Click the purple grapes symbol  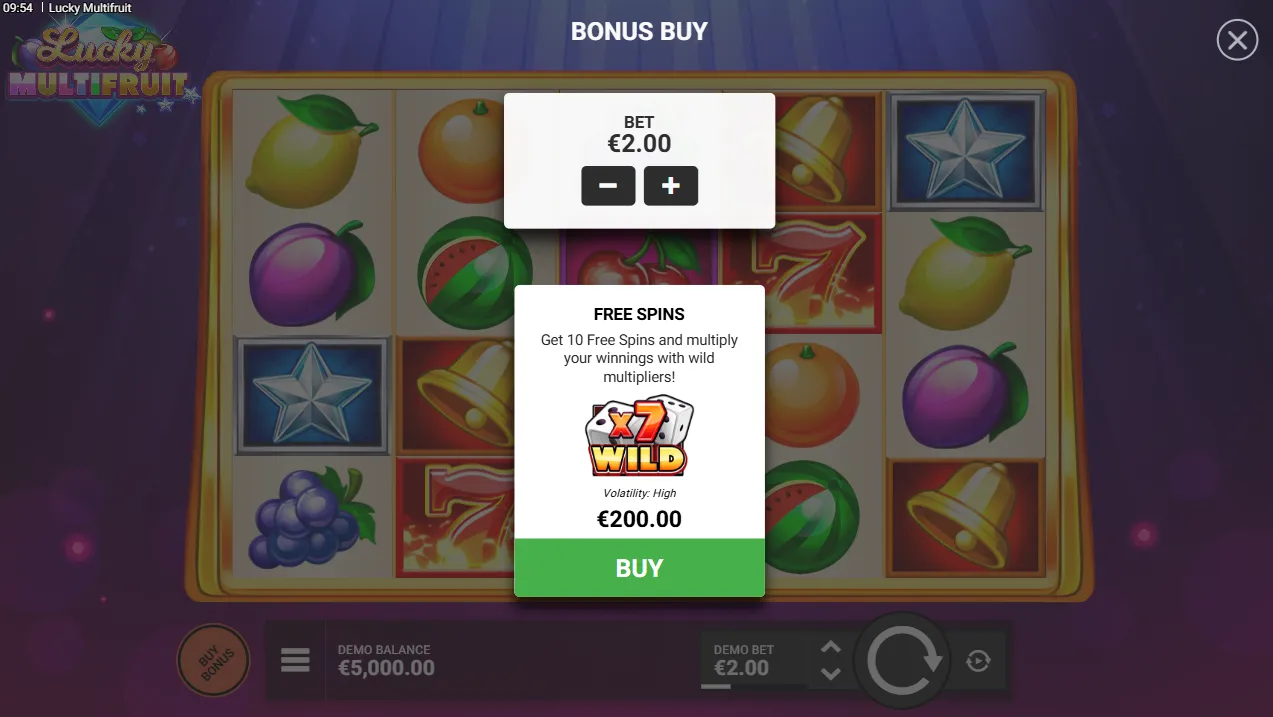pos(310,518)
